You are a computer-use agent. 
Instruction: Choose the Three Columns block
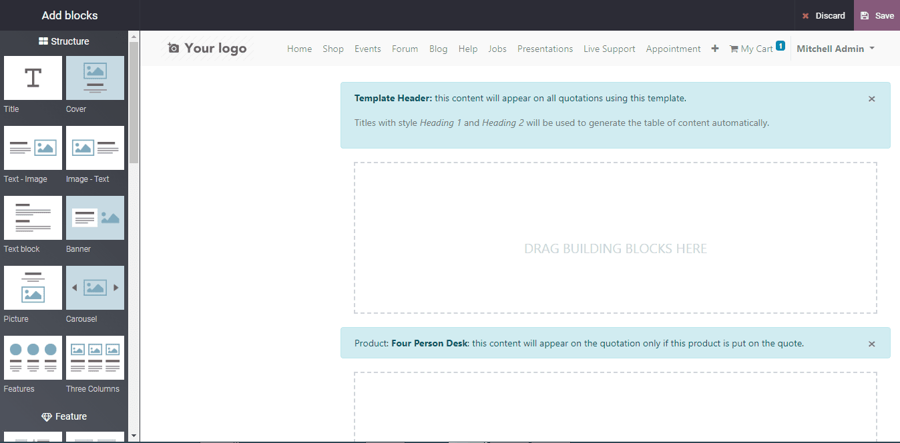click(95, 358)
